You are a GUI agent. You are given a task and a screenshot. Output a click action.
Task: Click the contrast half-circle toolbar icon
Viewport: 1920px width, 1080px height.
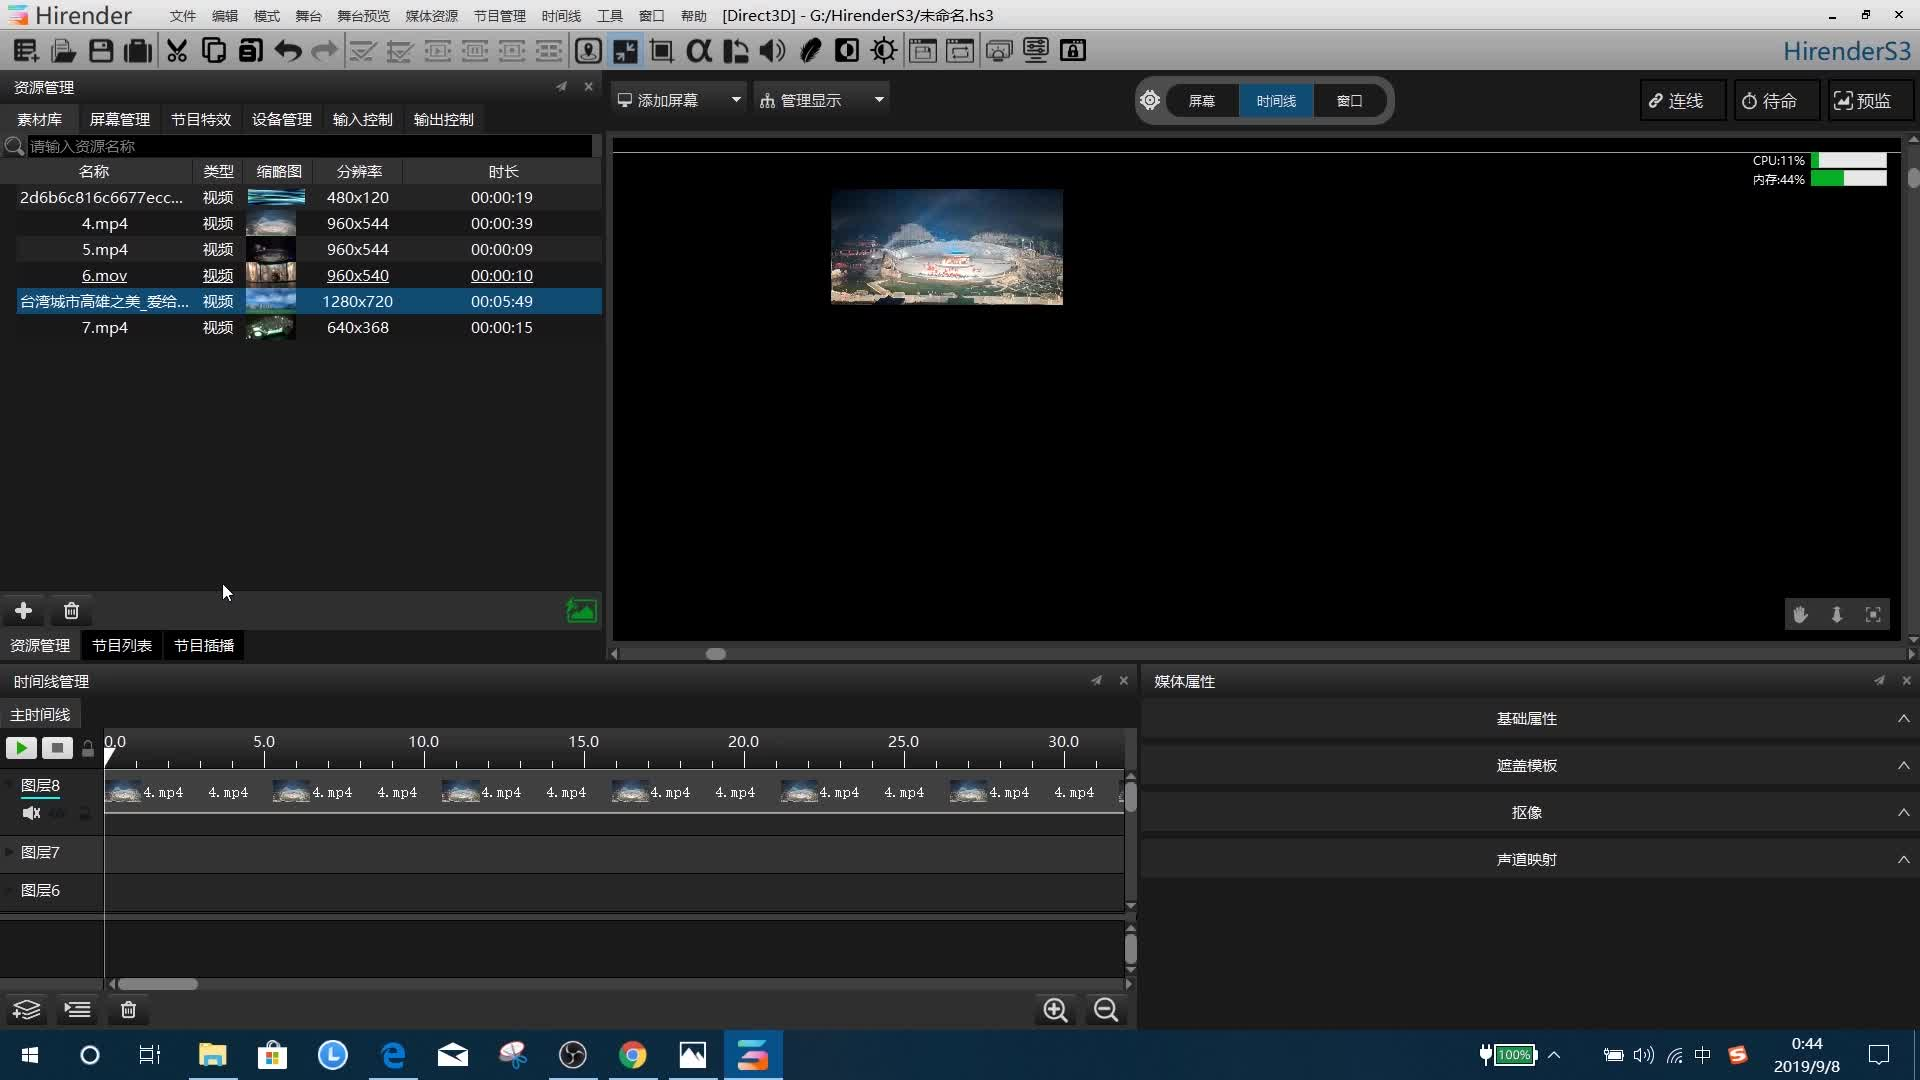click(x=847, y=51)
